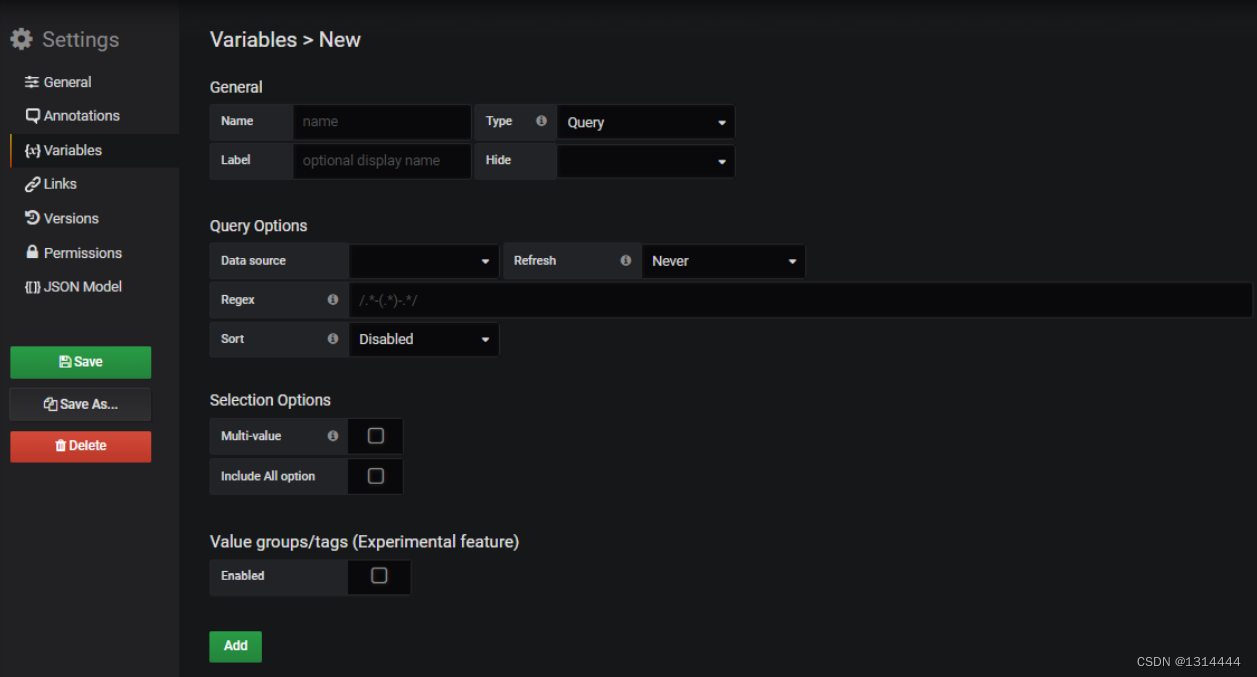The width and height of the screenshot is (1257, 677).
Task: Click the Value groups/tags heading text
Action: 364,542
